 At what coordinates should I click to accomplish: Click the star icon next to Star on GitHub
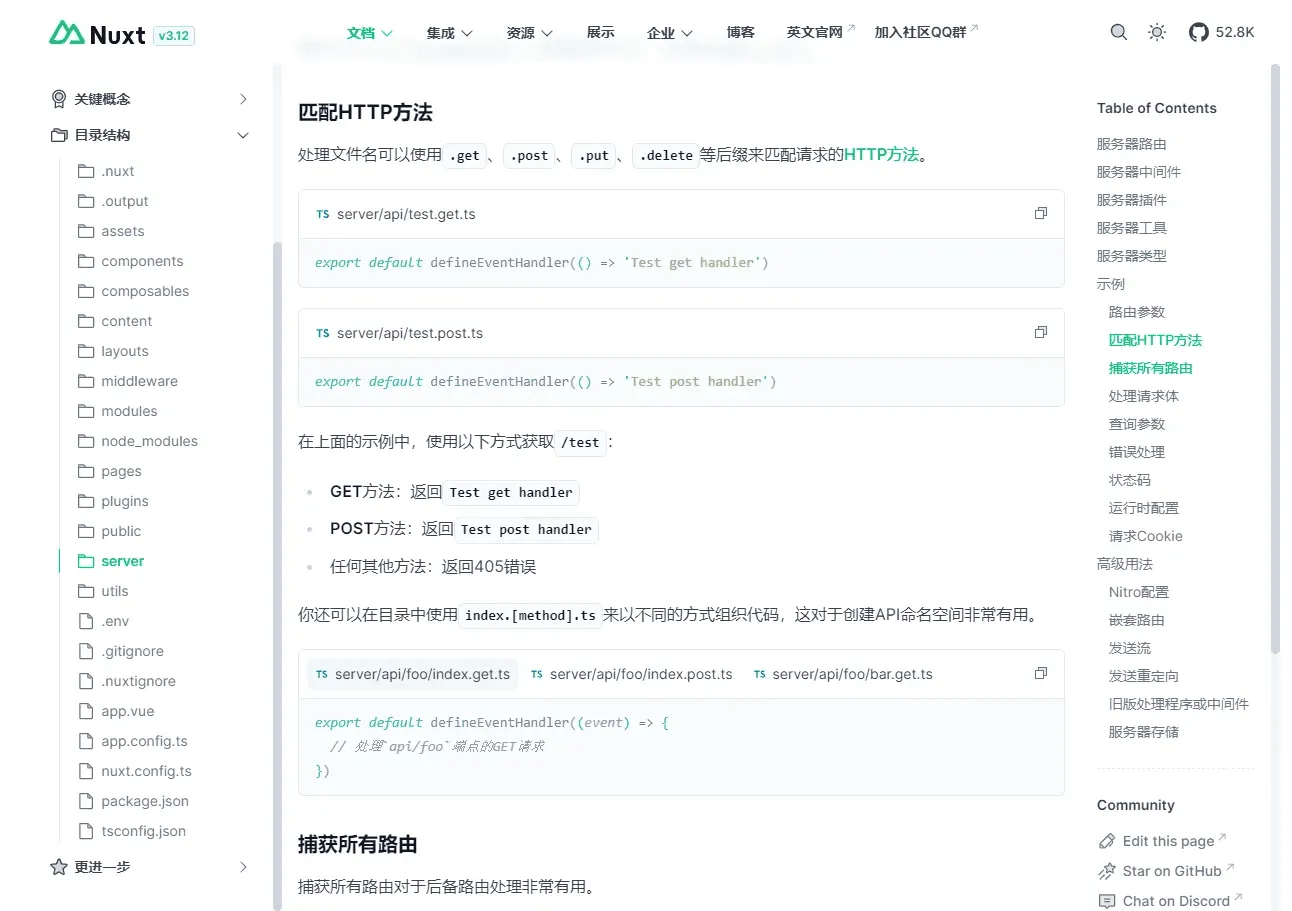tap(1107, 871)
